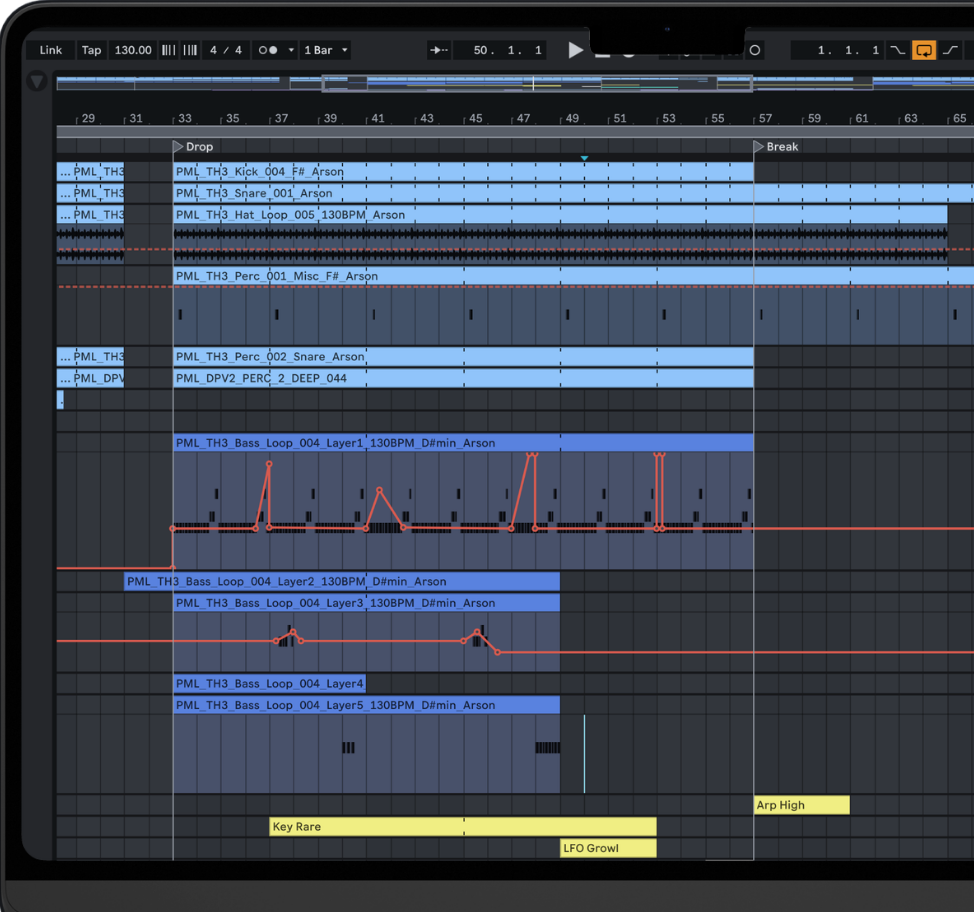974x912 pixels.
Task: Click the Tap tempo button
Action: 91,50
